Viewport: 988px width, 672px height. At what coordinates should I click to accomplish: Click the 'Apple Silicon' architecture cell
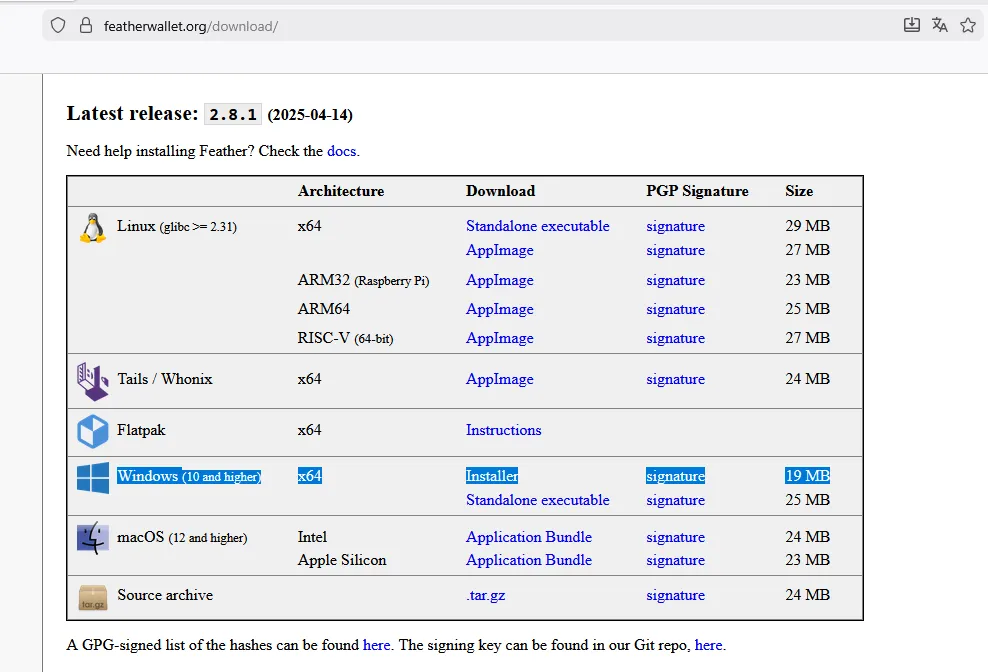[x=342, y=560]
